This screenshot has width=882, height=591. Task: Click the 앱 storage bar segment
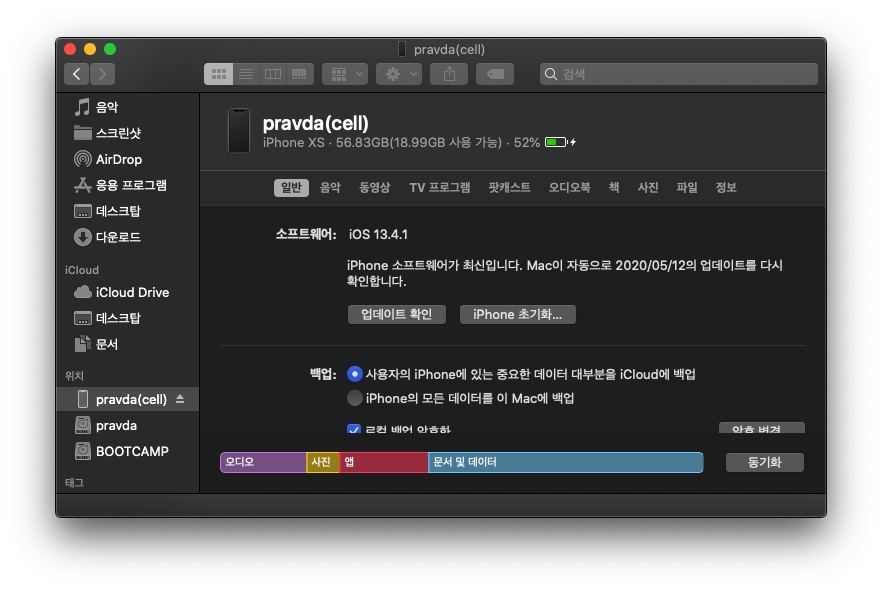[x=384, y=462]
